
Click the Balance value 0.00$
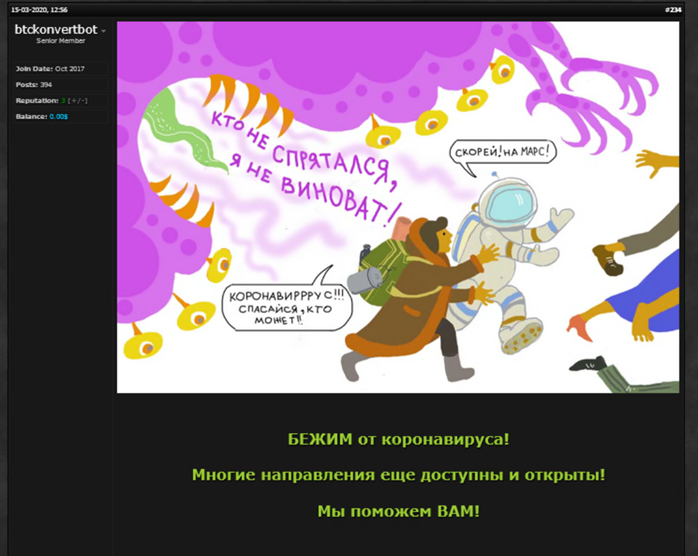pos(58,117)
